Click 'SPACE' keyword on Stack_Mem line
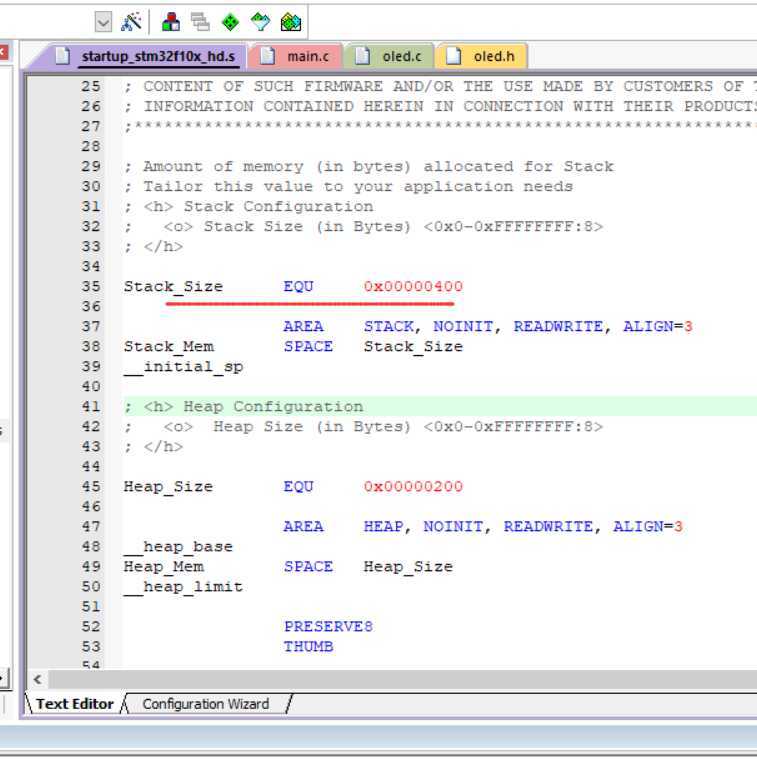 tap(308, 347)
